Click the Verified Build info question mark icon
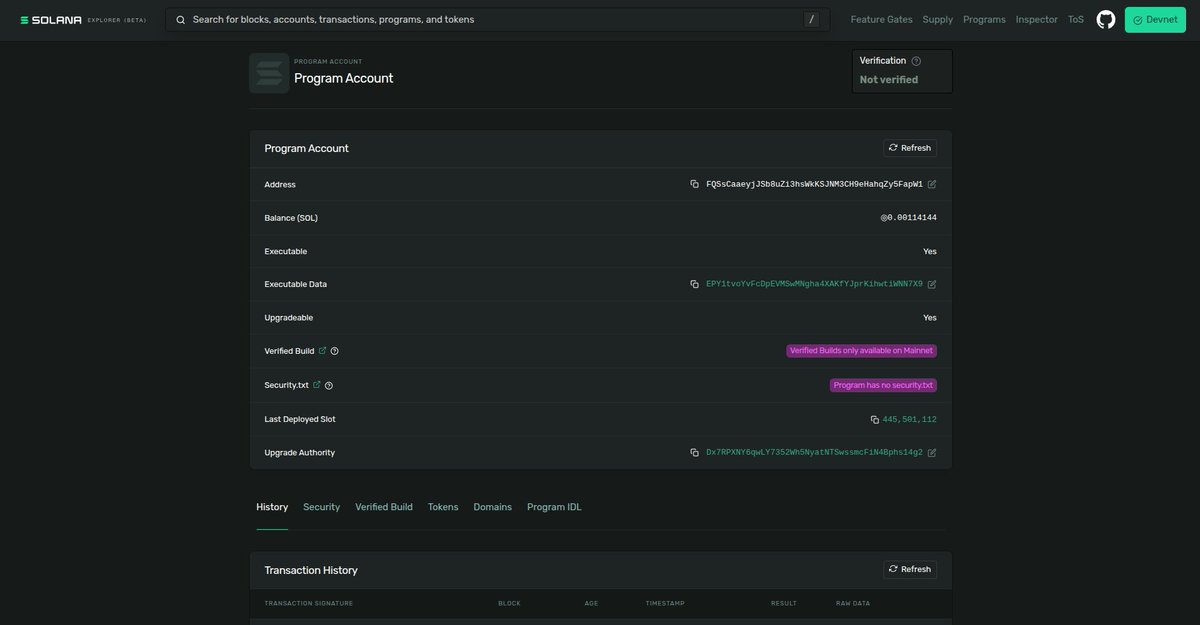Viewport: 1200px width, 625px height. pos(334,351)
